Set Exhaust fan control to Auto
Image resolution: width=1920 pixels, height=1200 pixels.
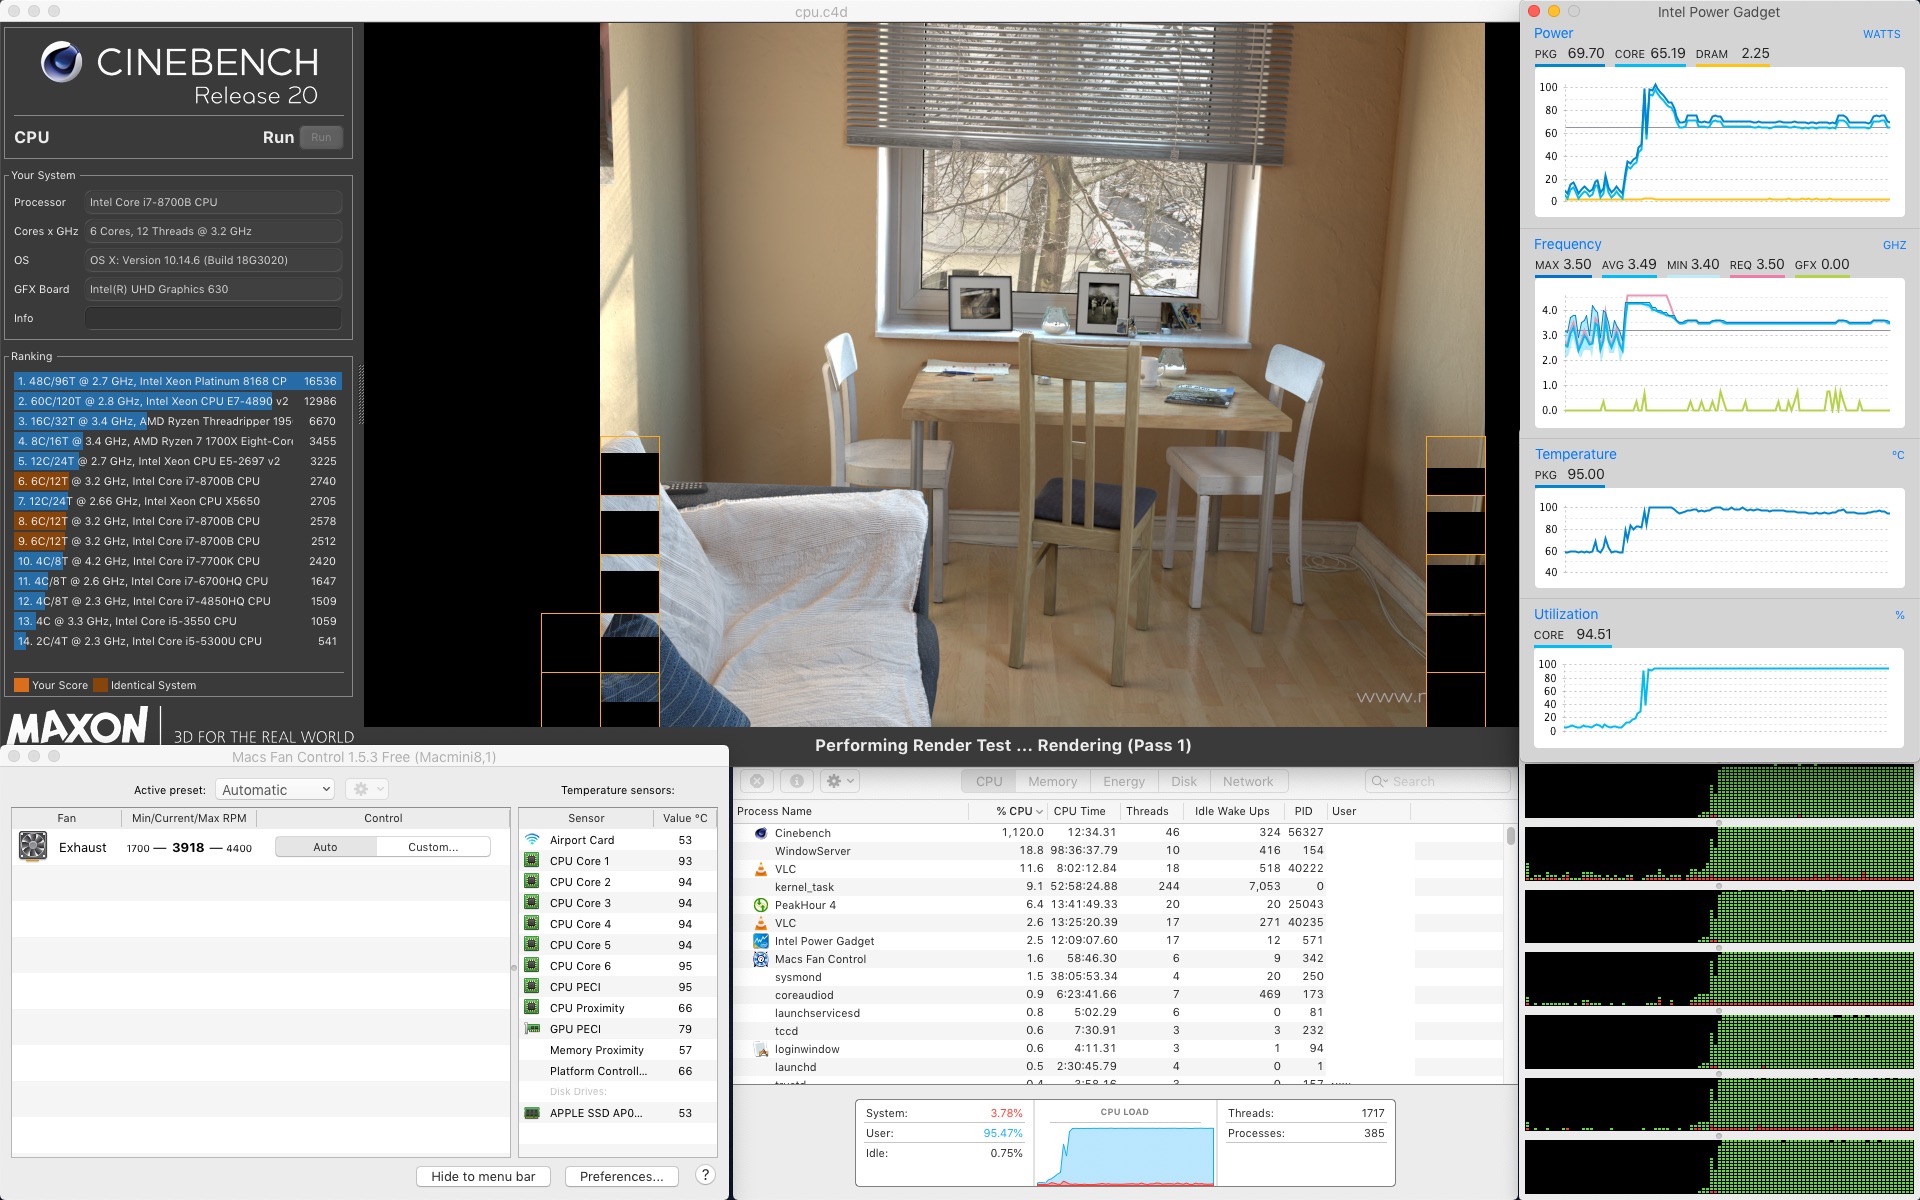click(x=326, y=847)
